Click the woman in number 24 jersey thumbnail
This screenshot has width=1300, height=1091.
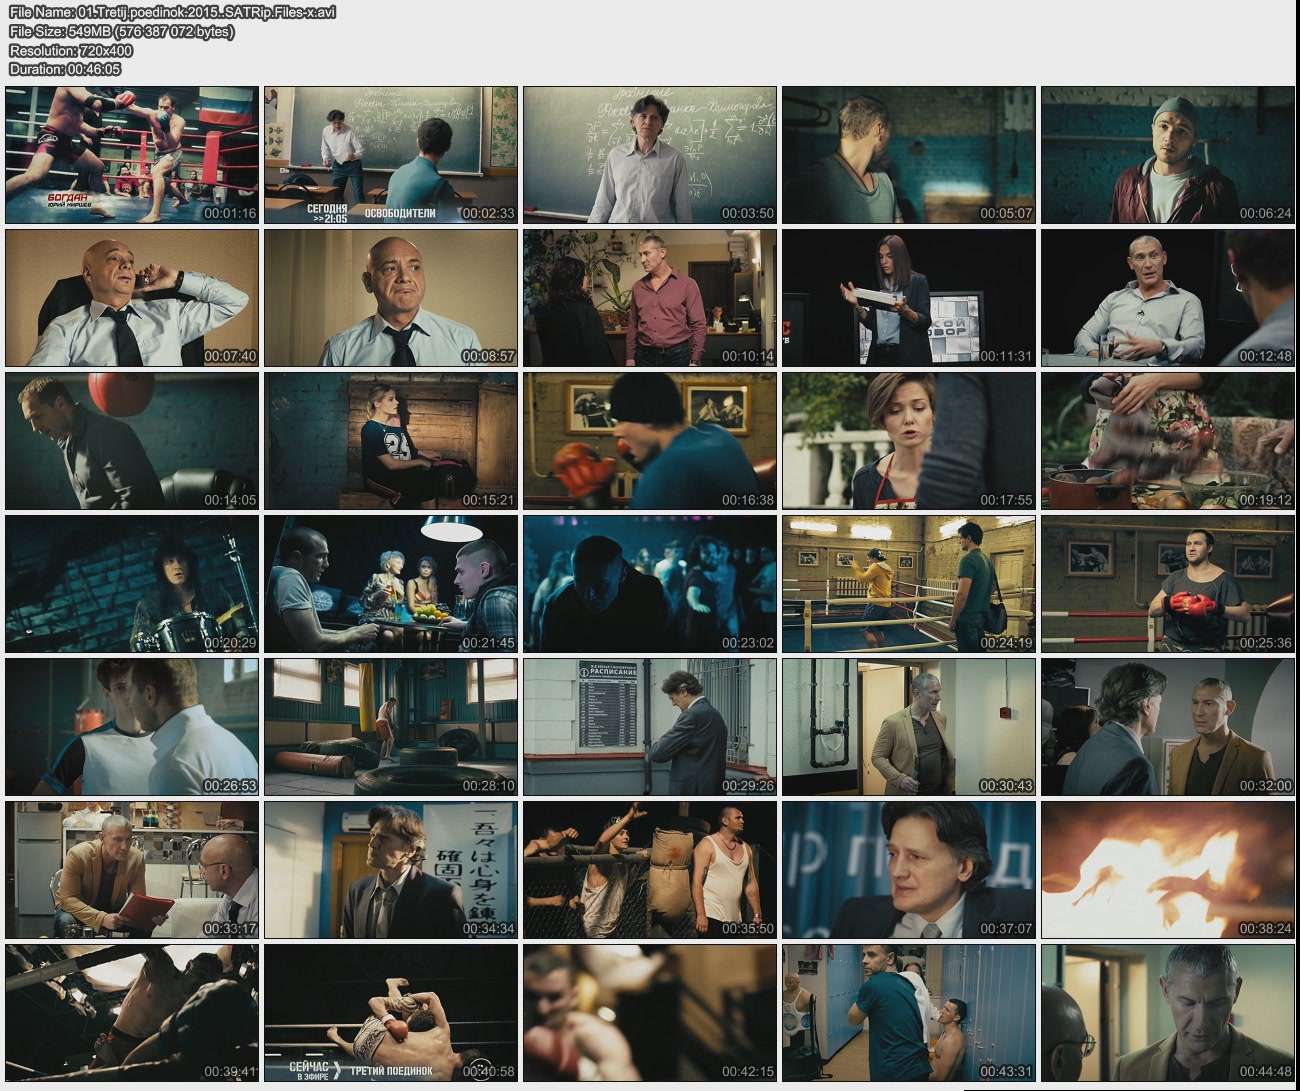391,441
